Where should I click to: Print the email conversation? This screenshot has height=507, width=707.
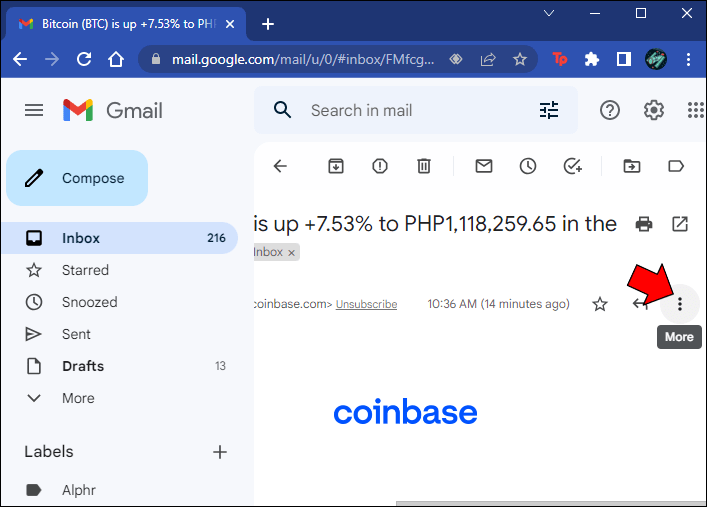click(x=643, y=224)
